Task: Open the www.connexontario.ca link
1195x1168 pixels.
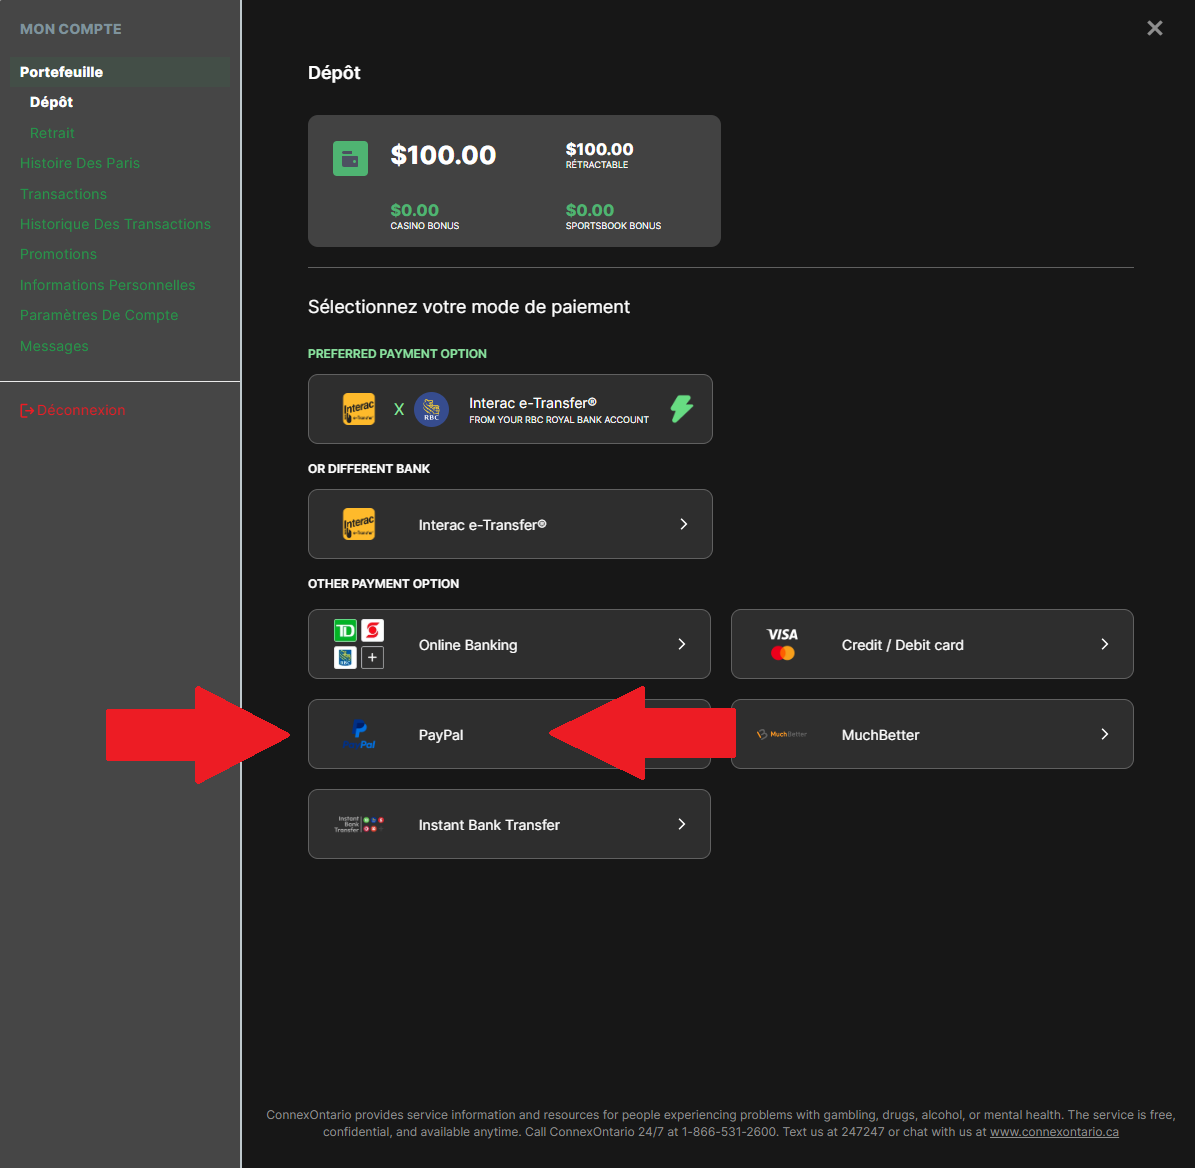Action: pyautogui.click(x=1054, y=1132)
